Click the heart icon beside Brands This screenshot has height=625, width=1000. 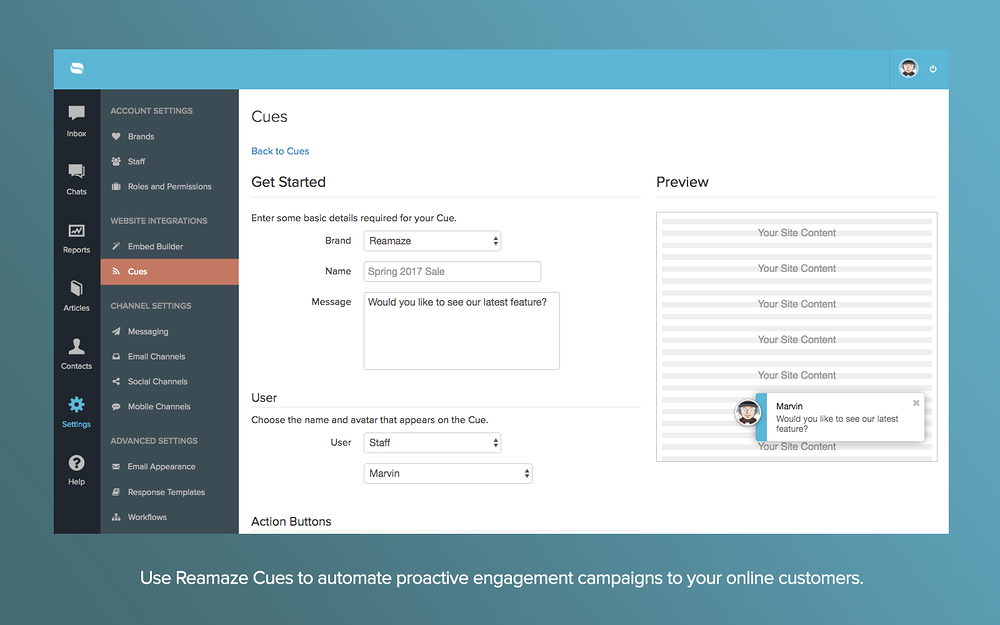116,136
